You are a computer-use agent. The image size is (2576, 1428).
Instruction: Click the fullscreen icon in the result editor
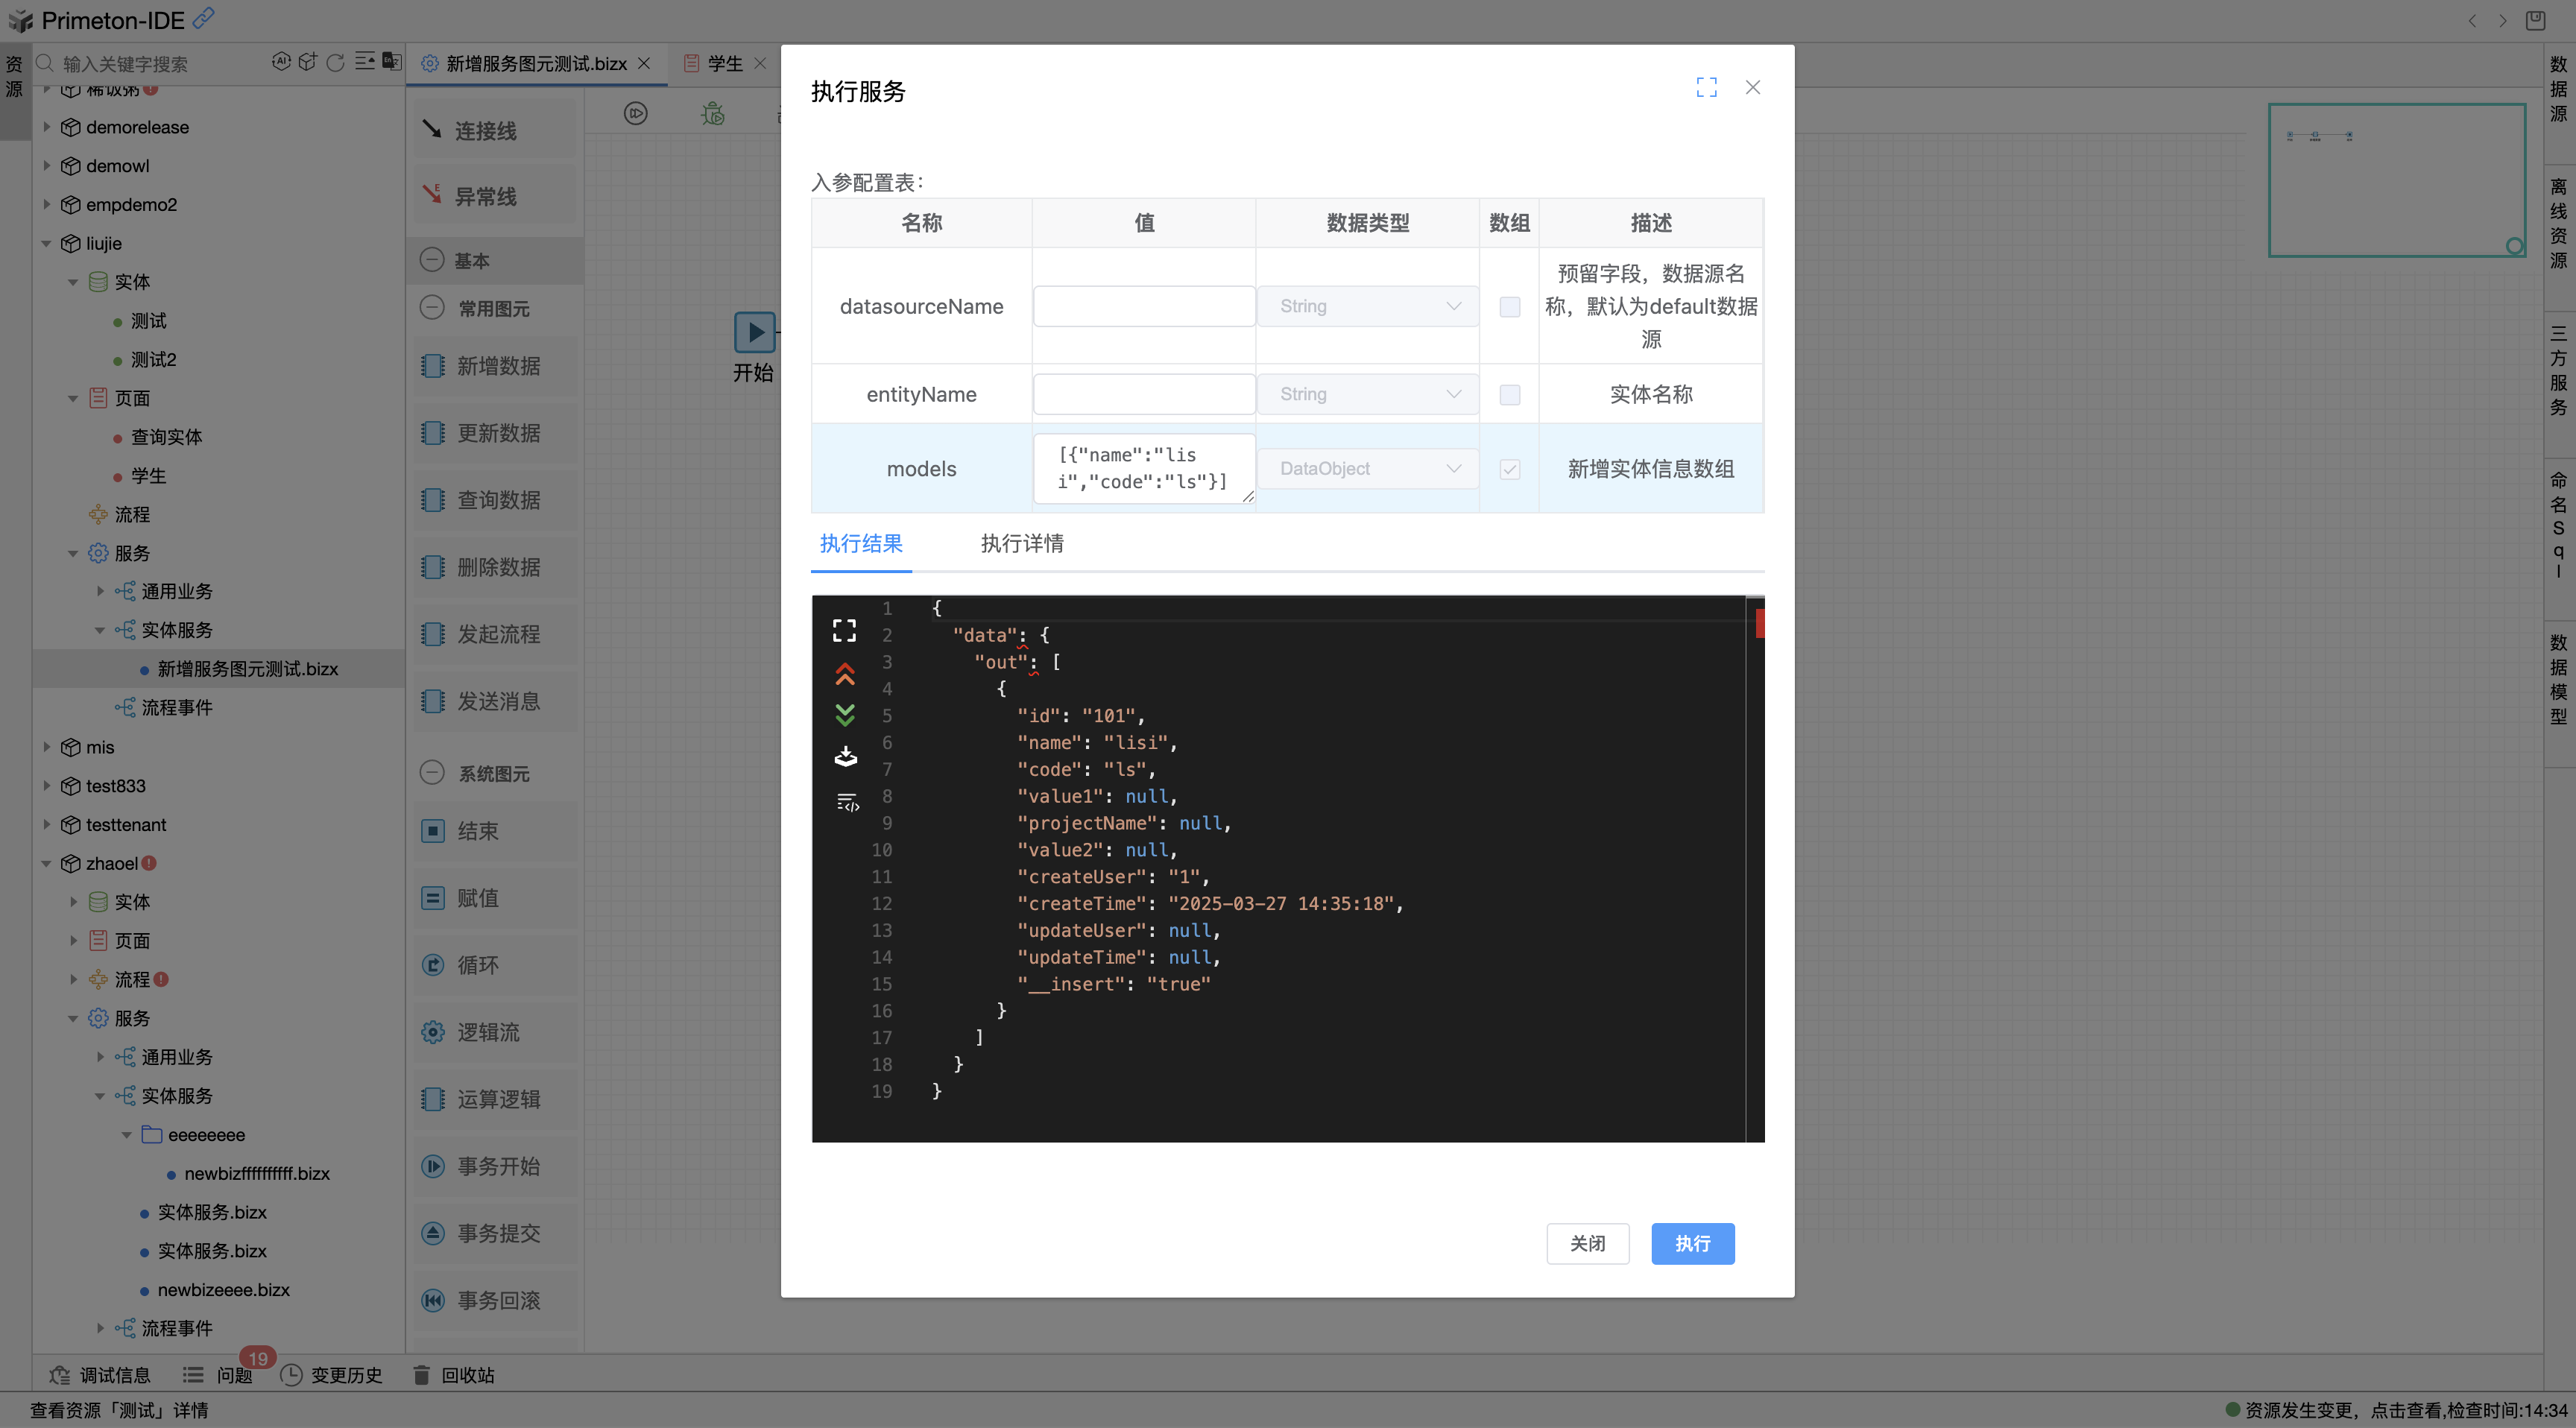coord(844,630)
